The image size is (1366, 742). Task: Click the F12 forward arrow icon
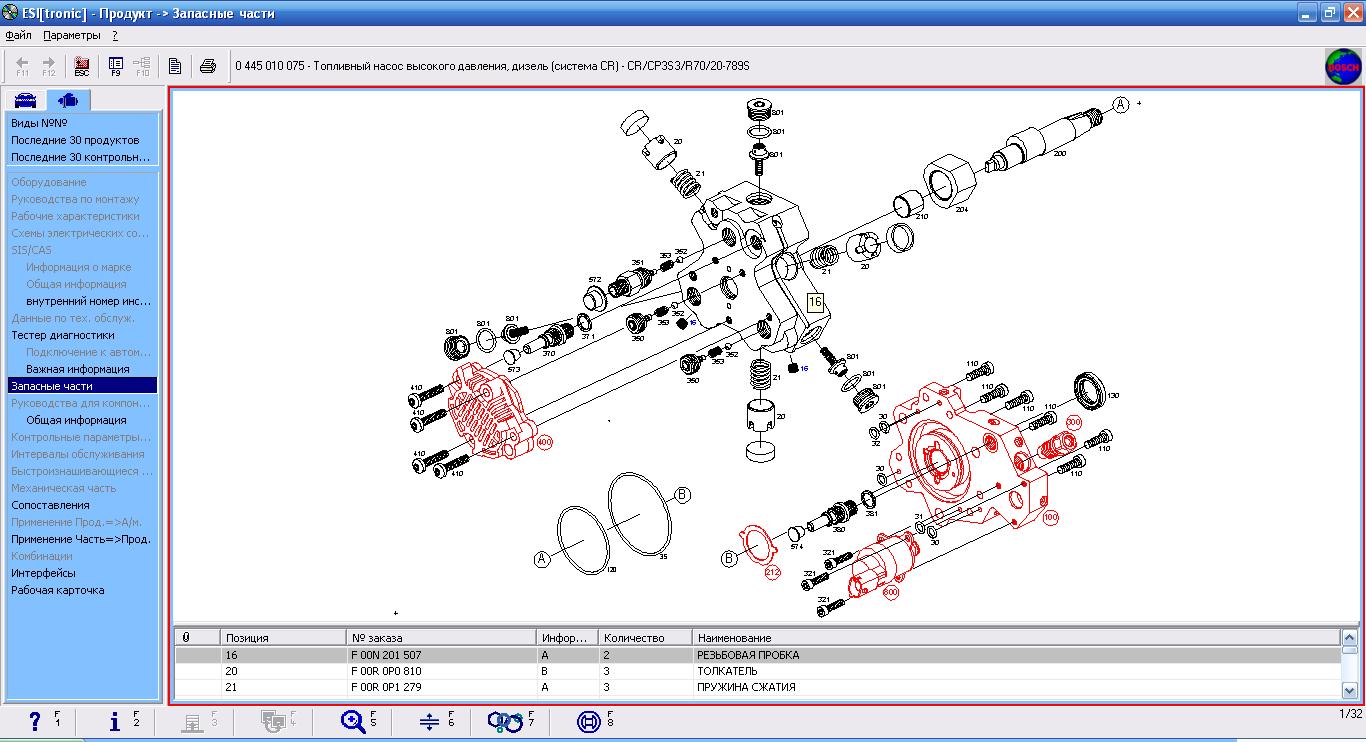pos(48,66)
